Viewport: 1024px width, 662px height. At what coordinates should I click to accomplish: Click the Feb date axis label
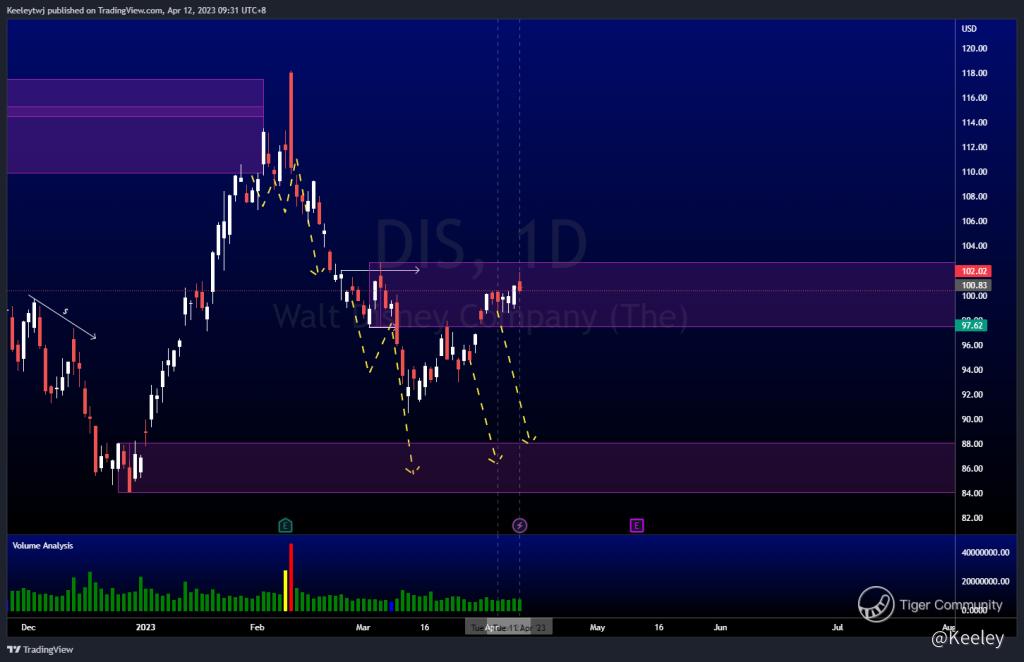pos(257,627)
